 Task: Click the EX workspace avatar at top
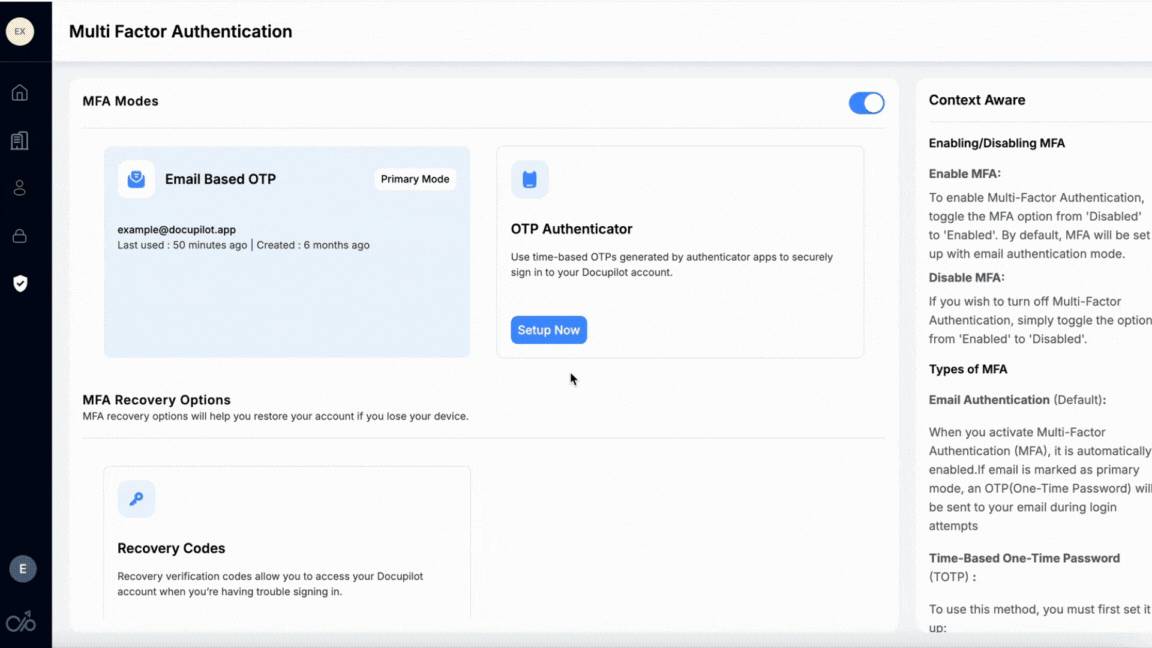click(x=20, y=31)
